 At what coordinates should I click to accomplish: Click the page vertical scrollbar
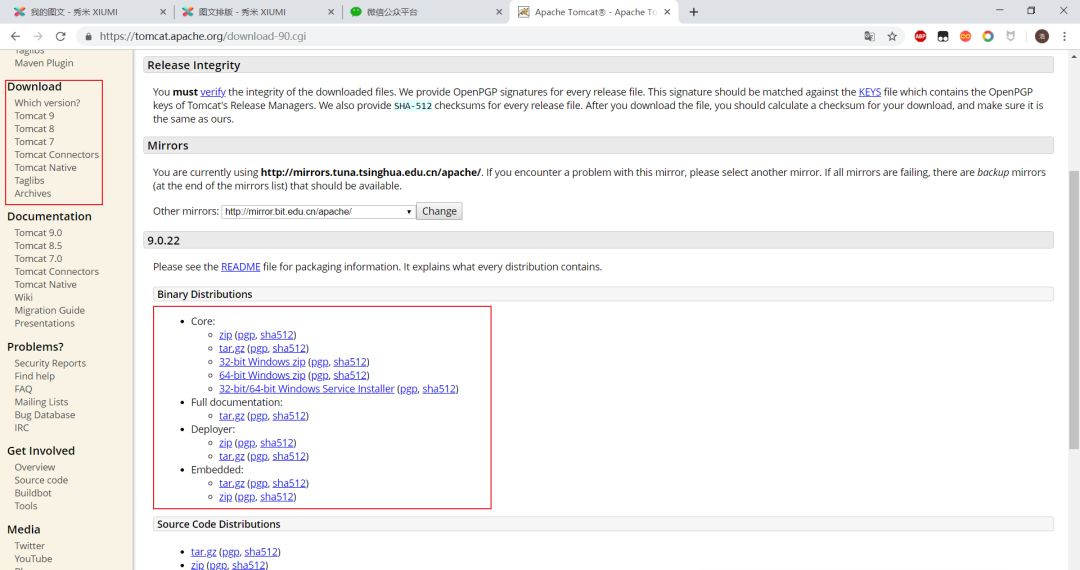point(1074,310)
